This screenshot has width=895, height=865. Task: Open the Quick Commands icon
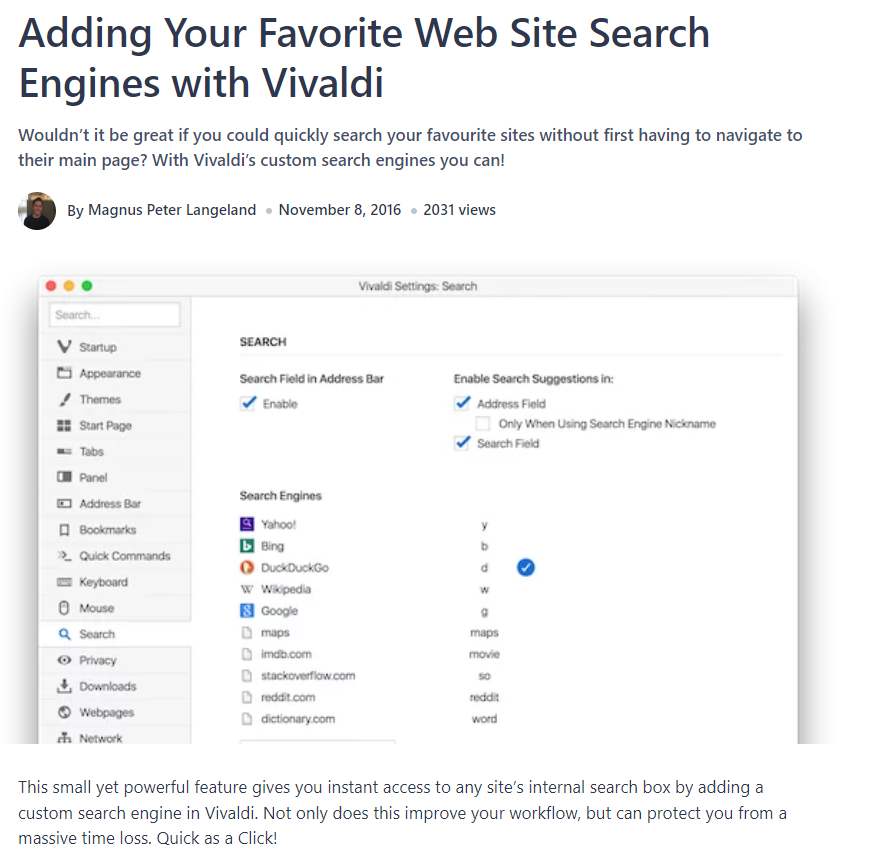click(x=64, y=556)
